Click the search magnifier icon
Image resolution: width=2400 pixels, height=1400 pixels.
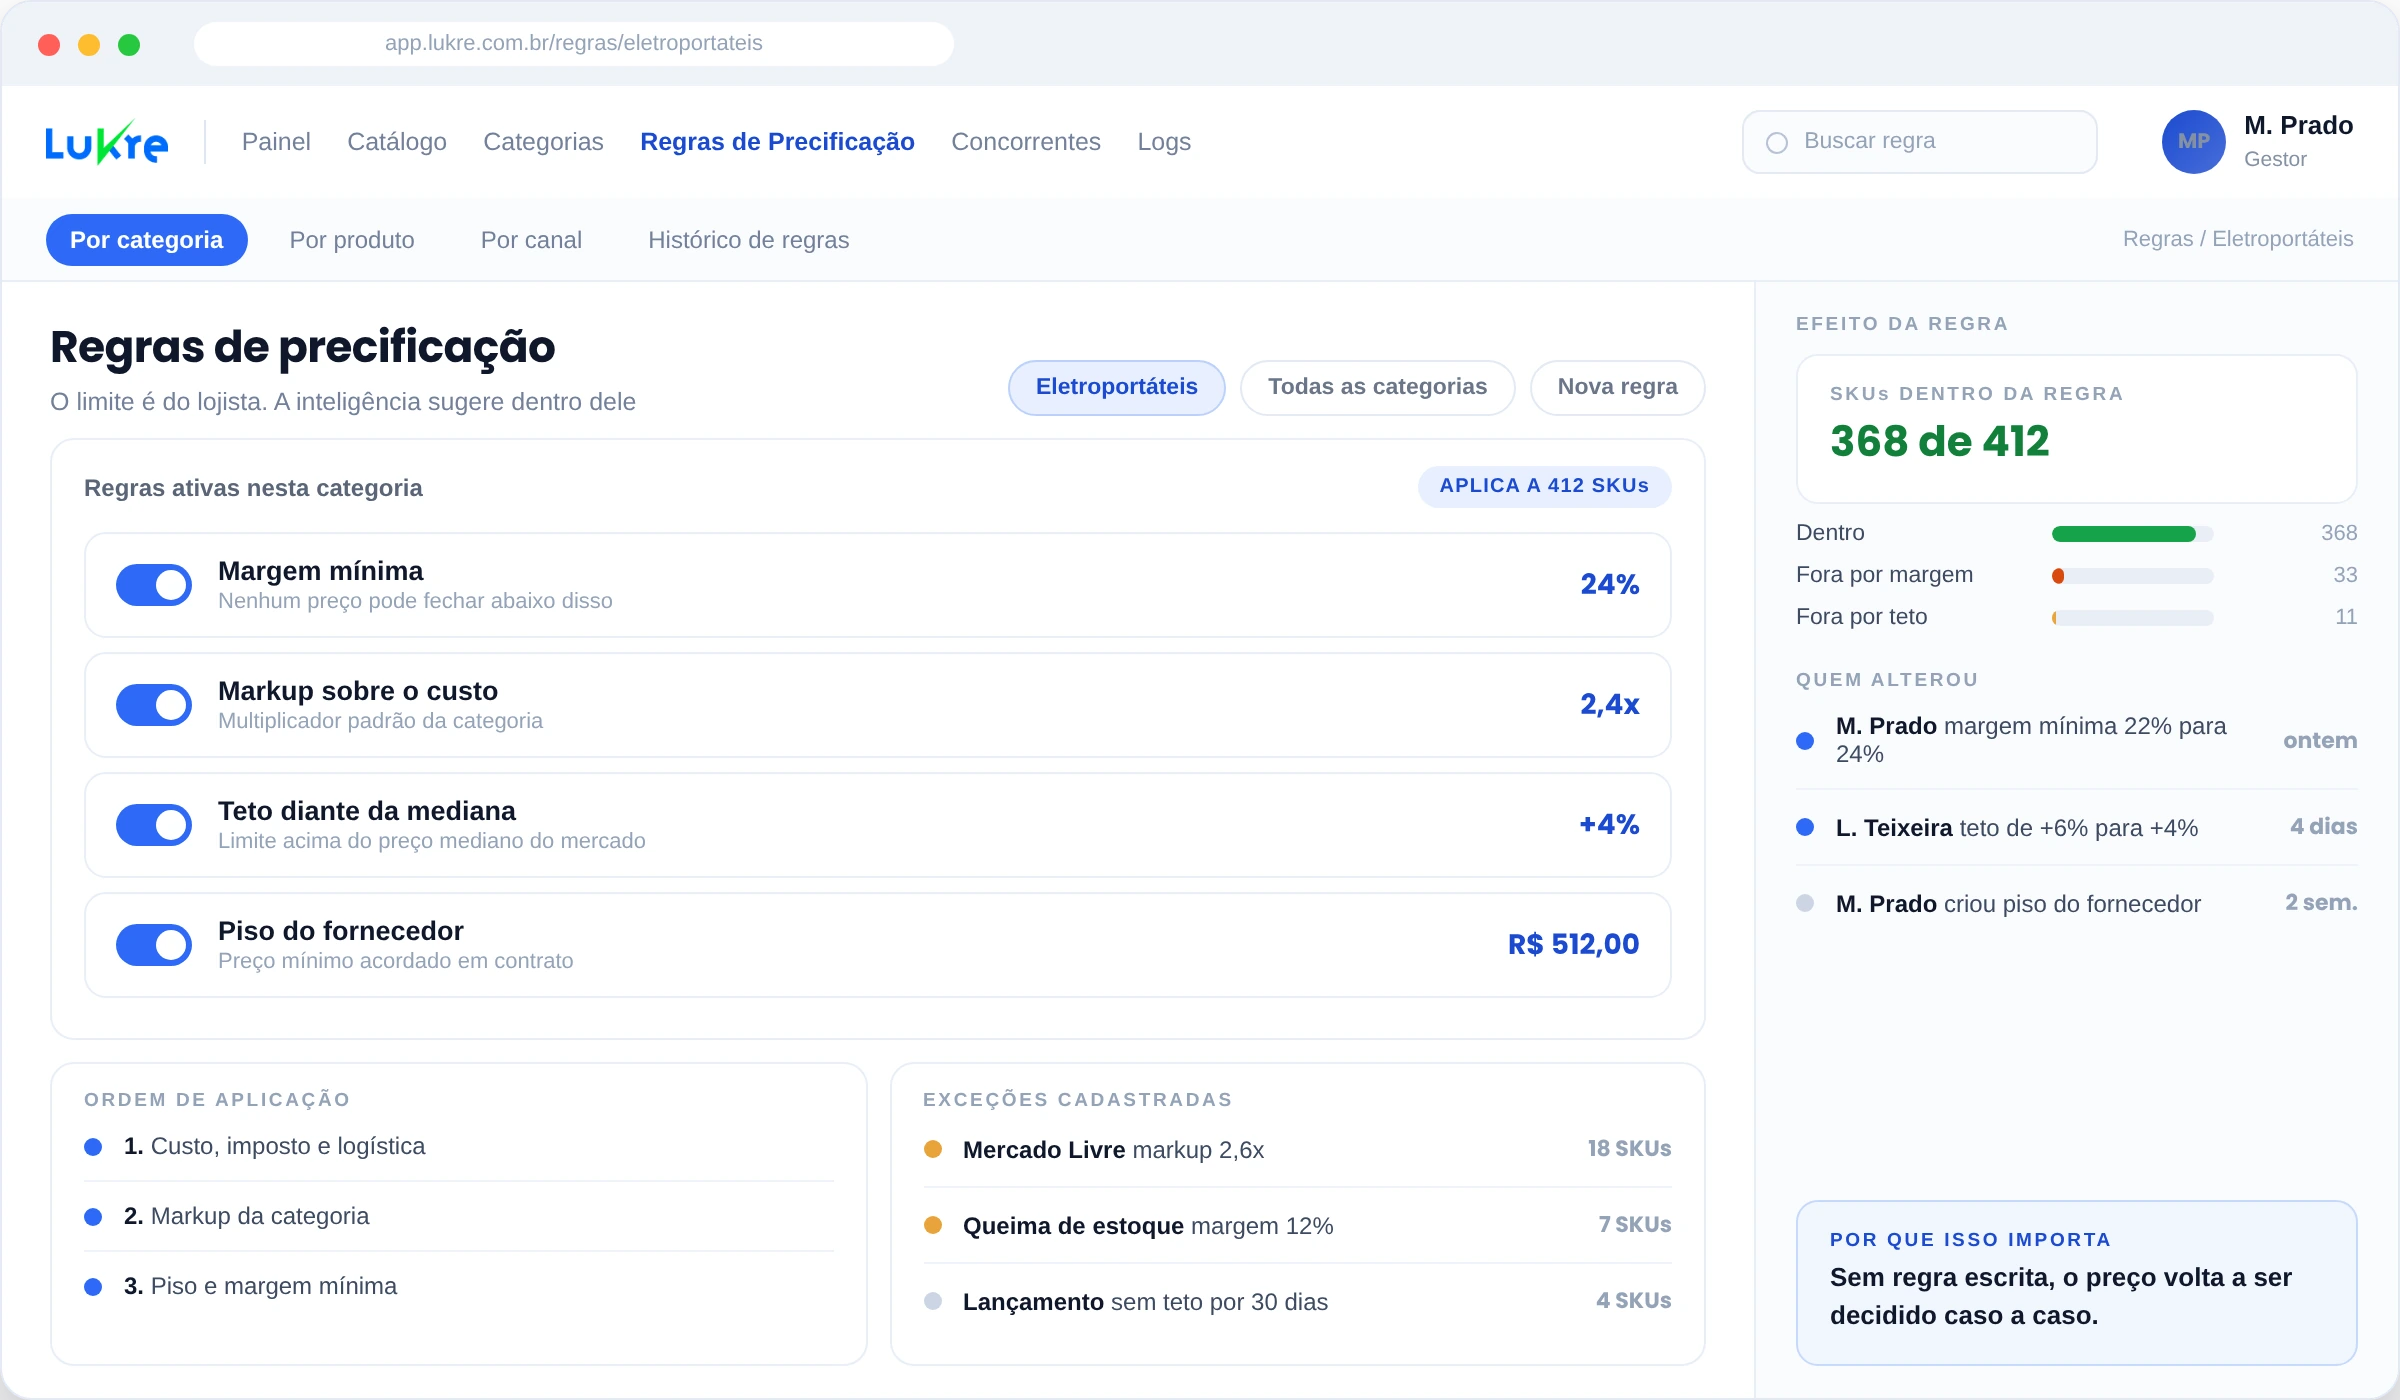(1777, 143)
